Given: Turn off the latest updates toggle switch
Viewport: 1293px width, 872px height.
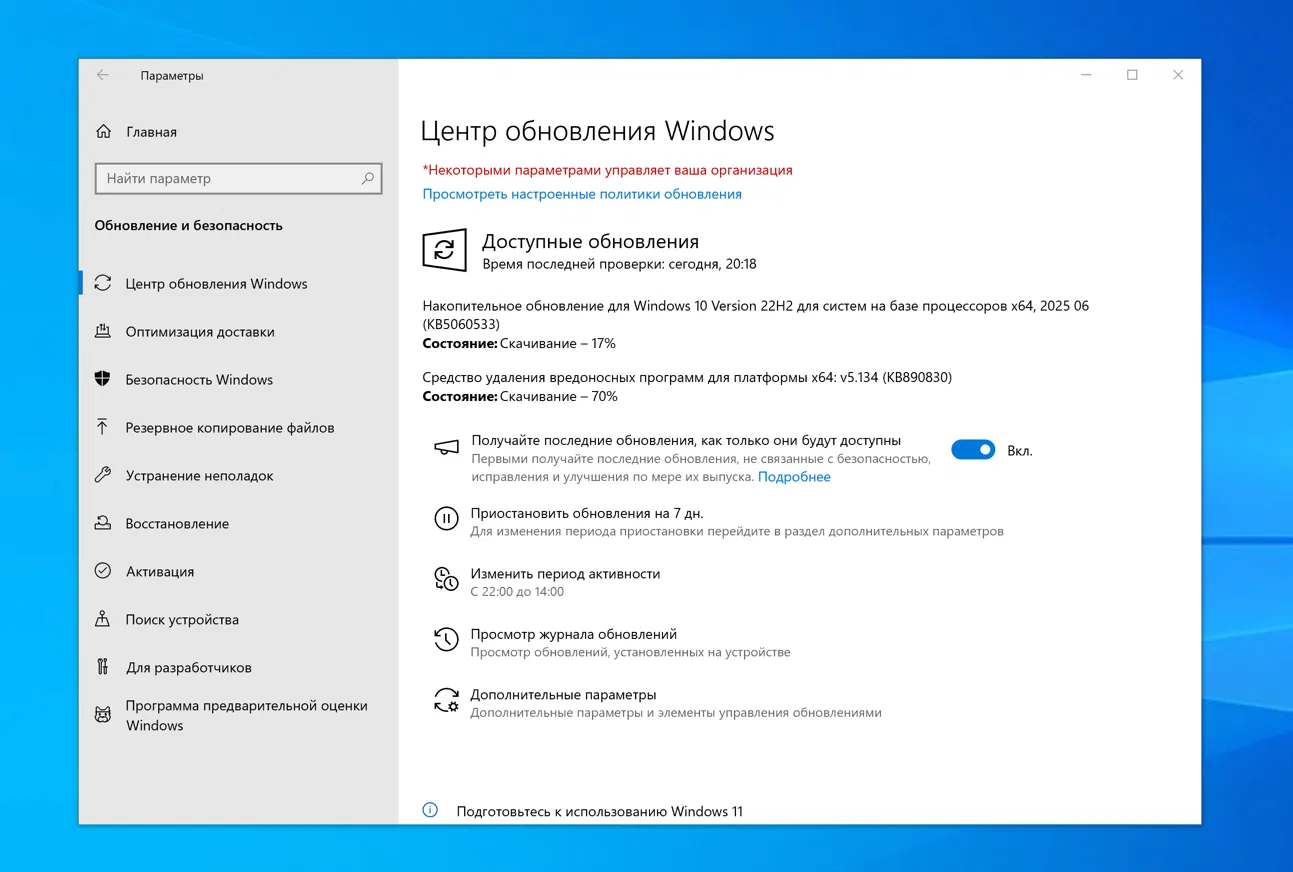Looking at the screenshot, I should point(973,450).
